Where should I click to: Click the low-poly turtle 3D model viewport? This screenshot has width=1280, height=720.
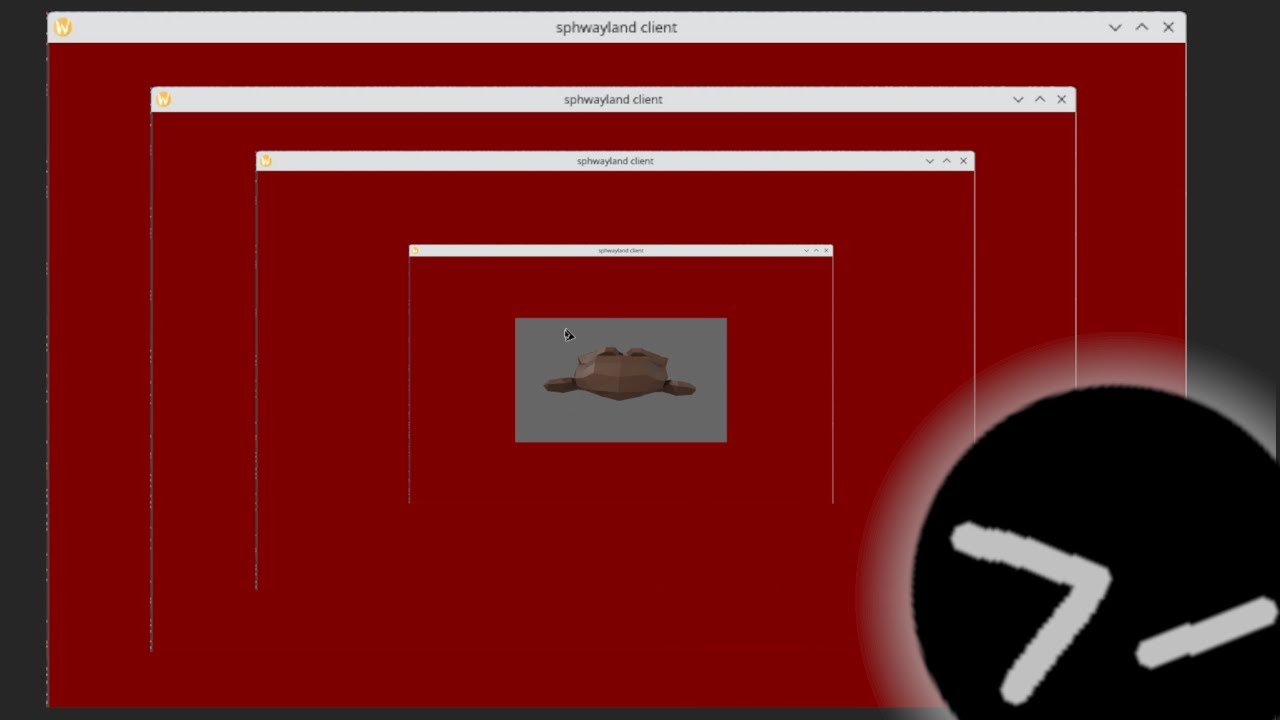621,380
